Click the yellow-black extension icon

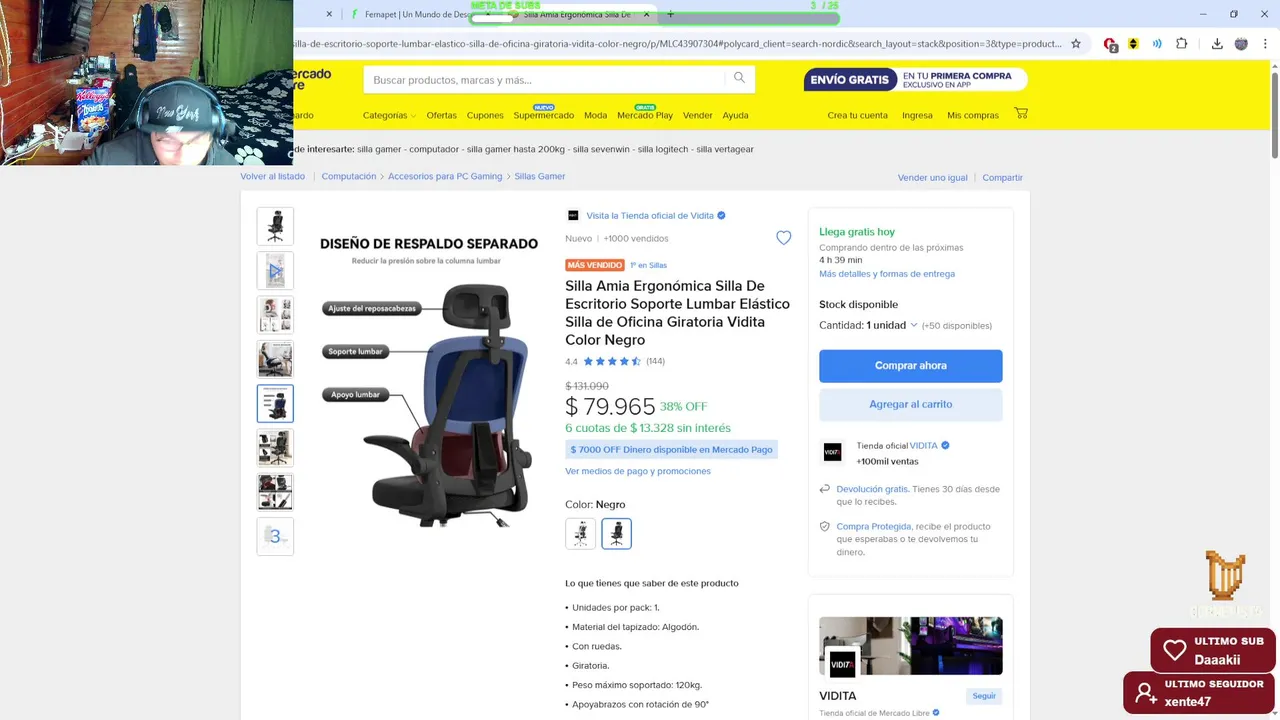tap(1133, 44)
